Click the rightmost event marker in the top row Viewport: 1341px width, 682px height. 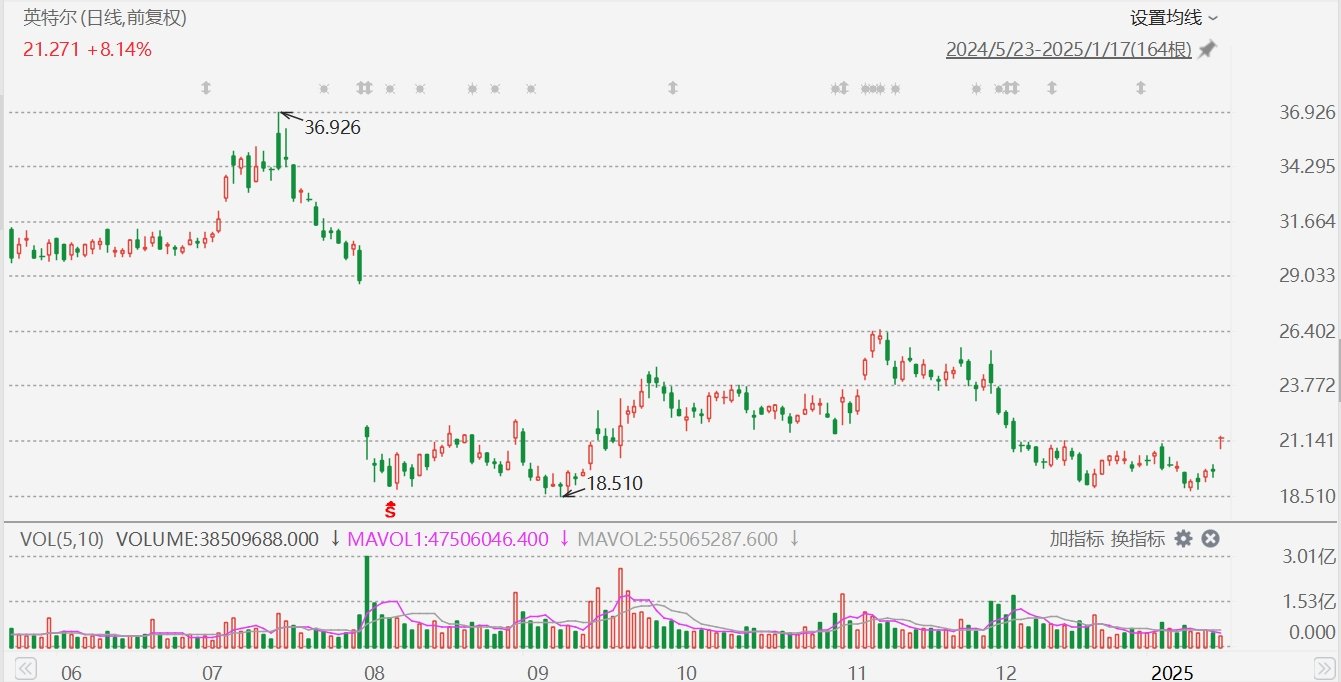(1141, 88)
